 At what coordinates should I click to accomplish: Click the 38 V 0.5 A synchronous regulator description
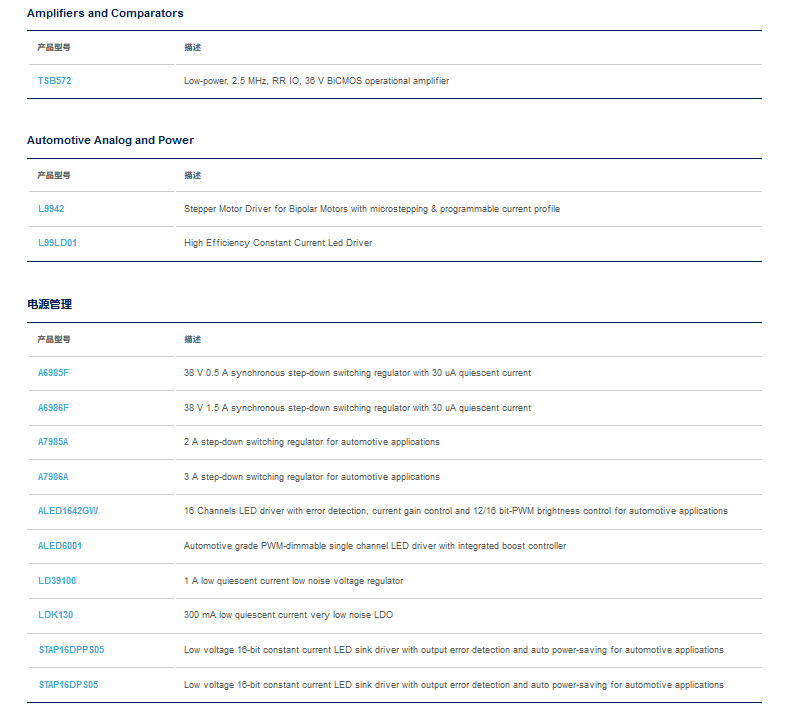pyautogui.click(x=357, y=373)
